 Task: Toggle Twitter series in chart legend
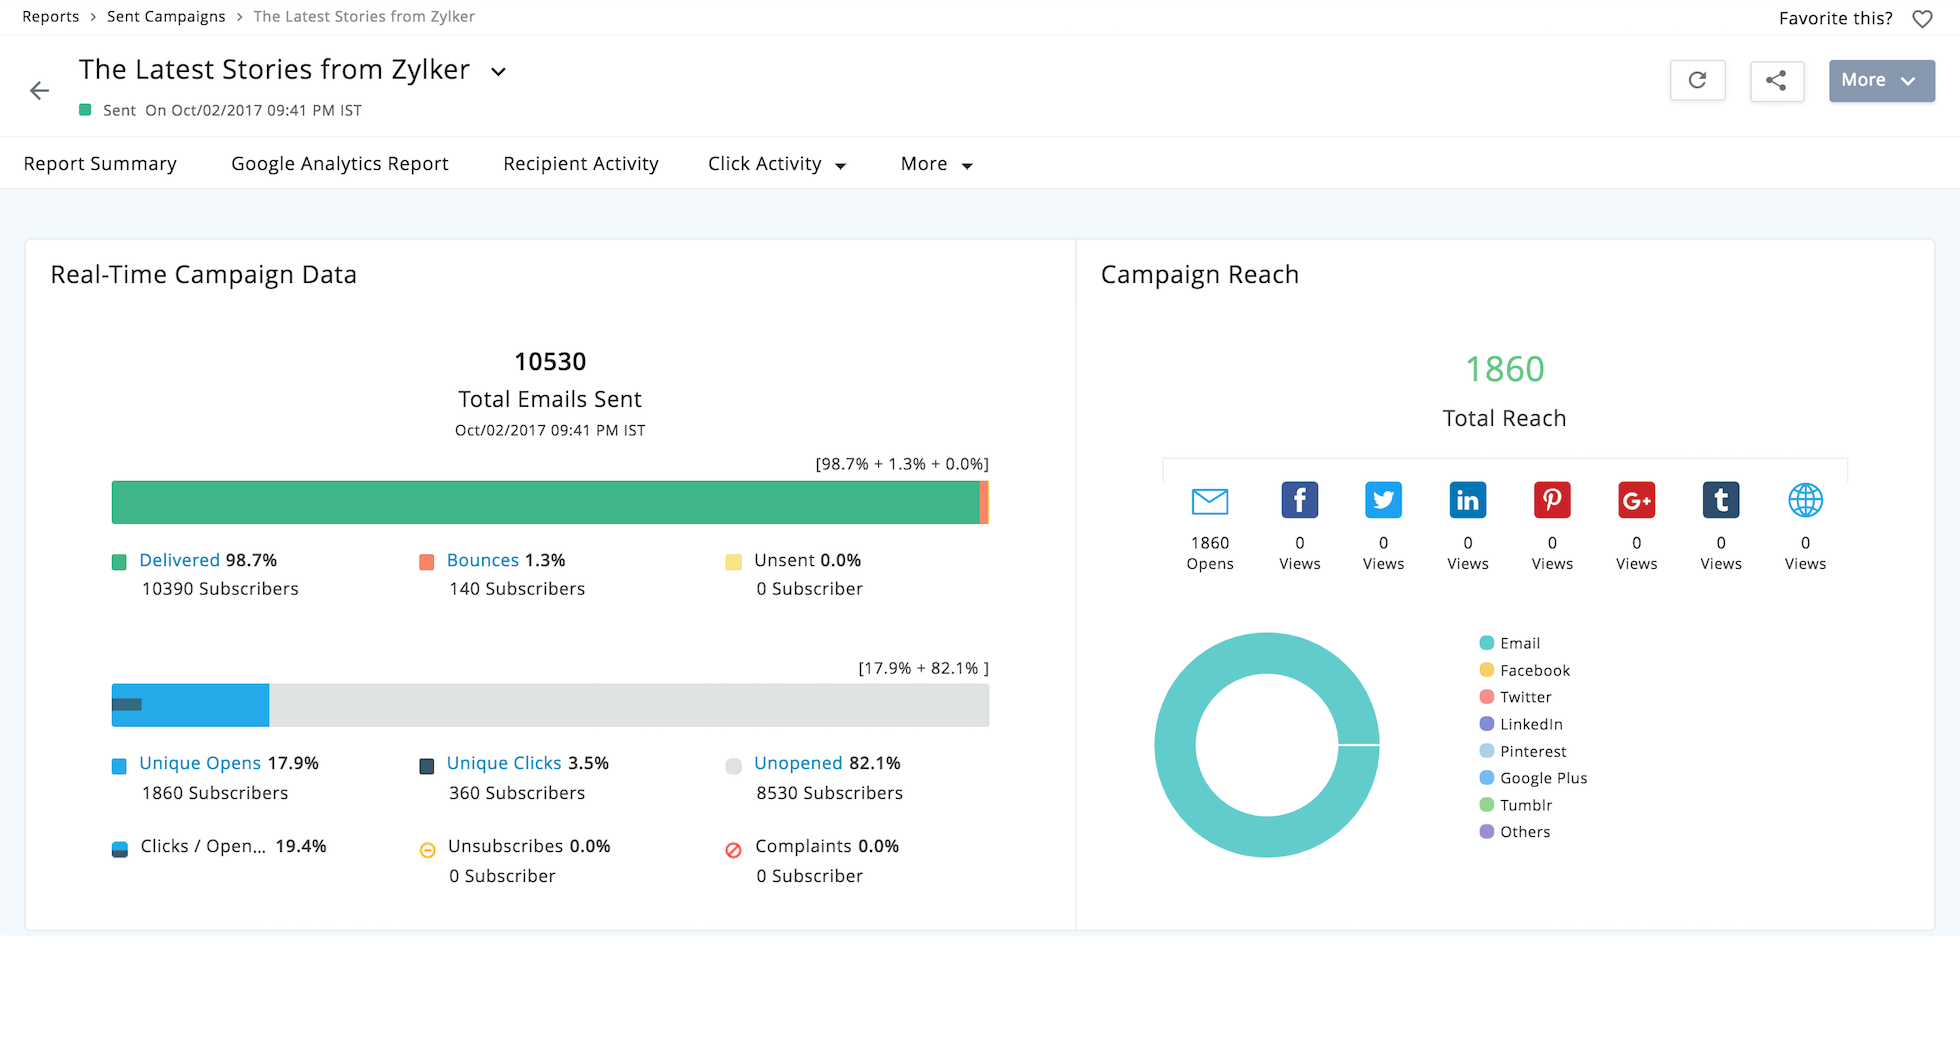(1525, 697)
